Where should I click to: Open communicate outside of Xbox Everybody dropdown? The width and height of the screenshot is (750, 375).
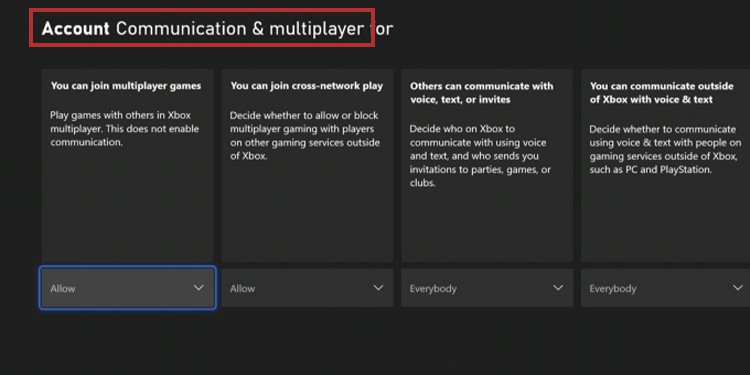(x=665, y=287)
